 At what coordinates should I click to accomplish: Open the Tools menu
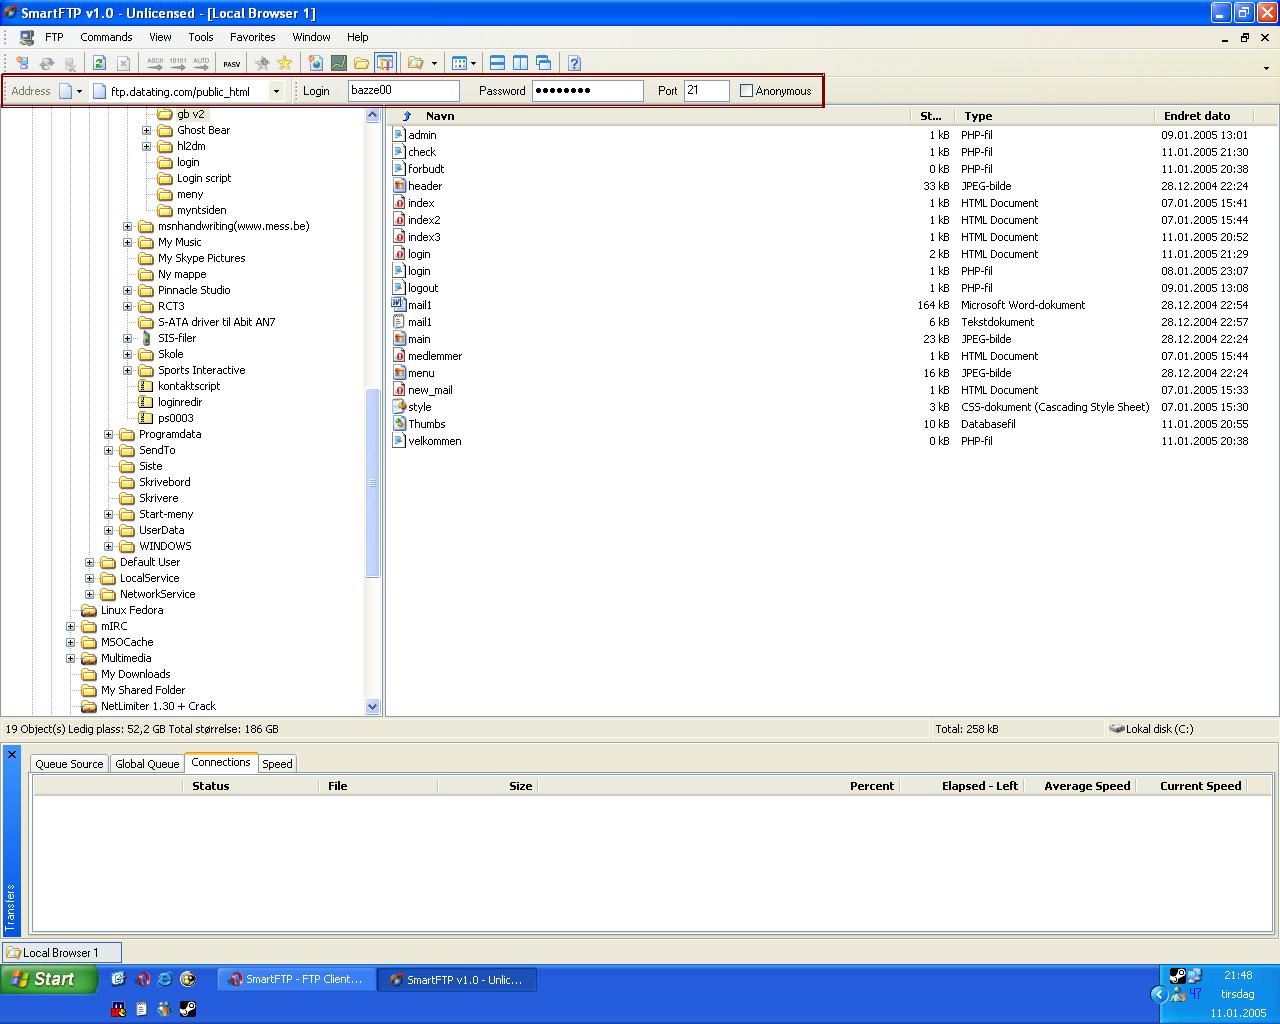click(x=201, y=37)
